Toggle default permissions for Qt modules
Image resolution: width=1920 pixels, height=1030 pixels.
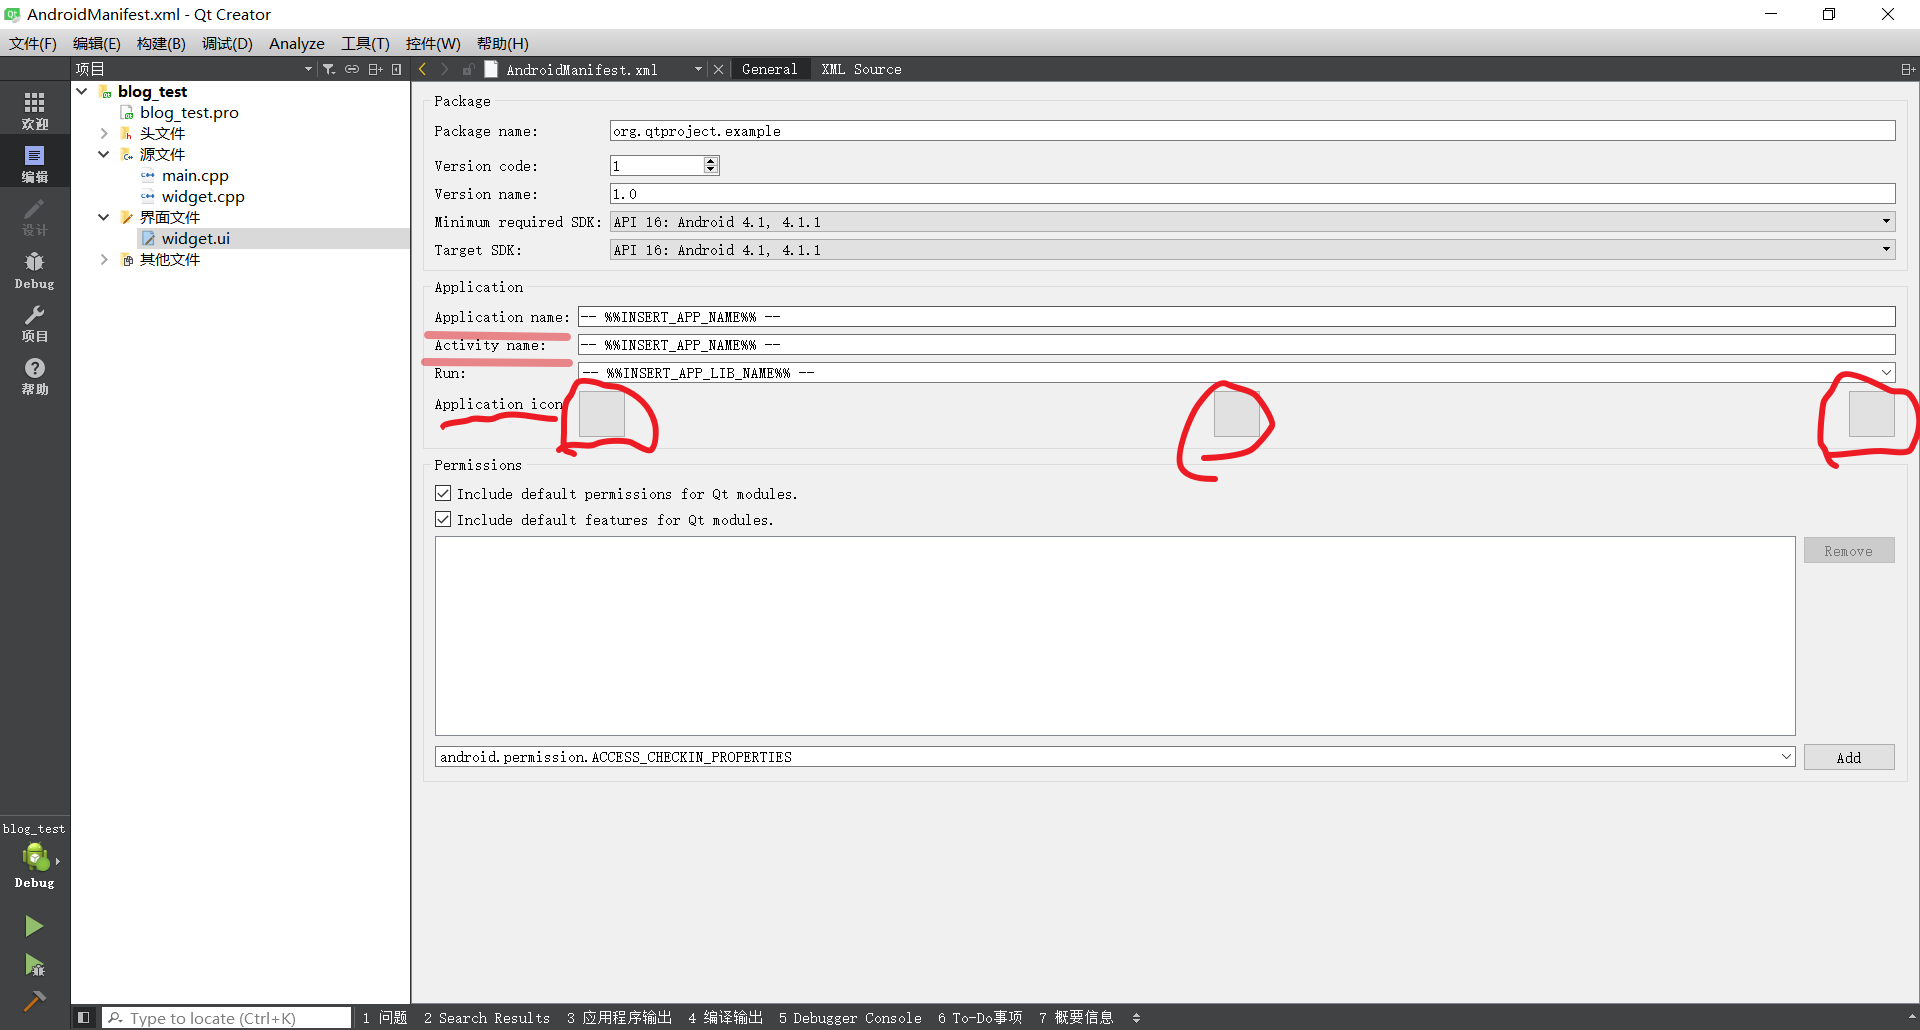[x=443, y=494]
